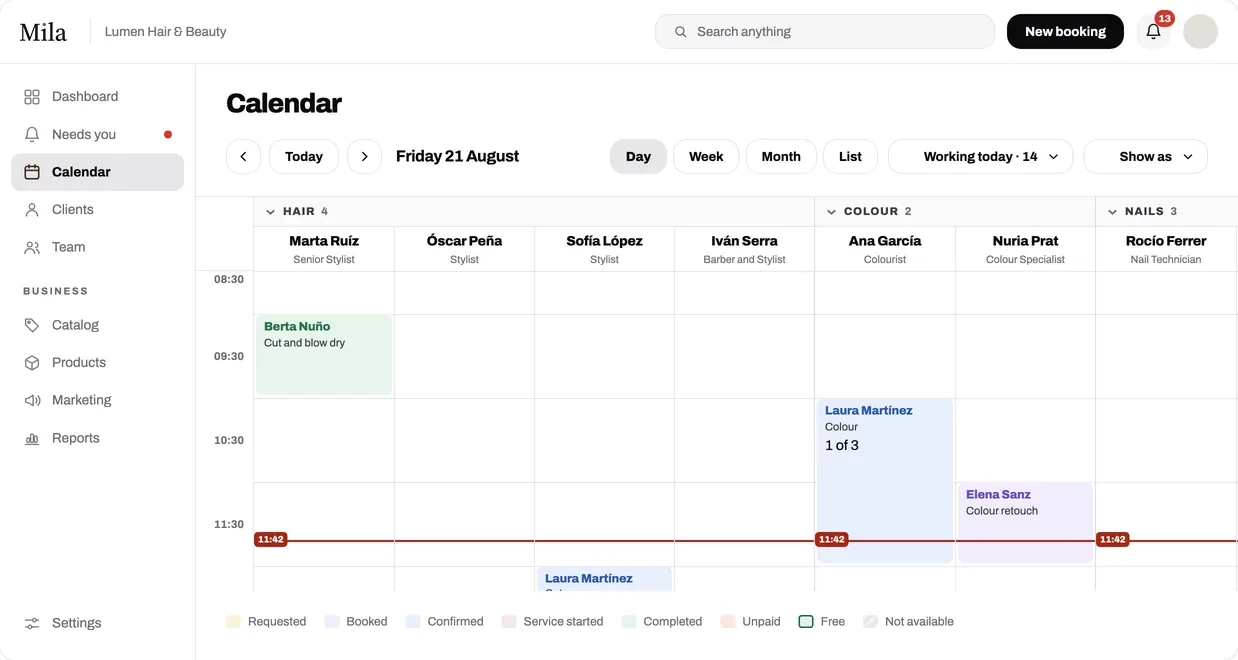Open the Show as dropdown
The height and width of the screenshot is (660, 1238).
[x=1145, y=156]
